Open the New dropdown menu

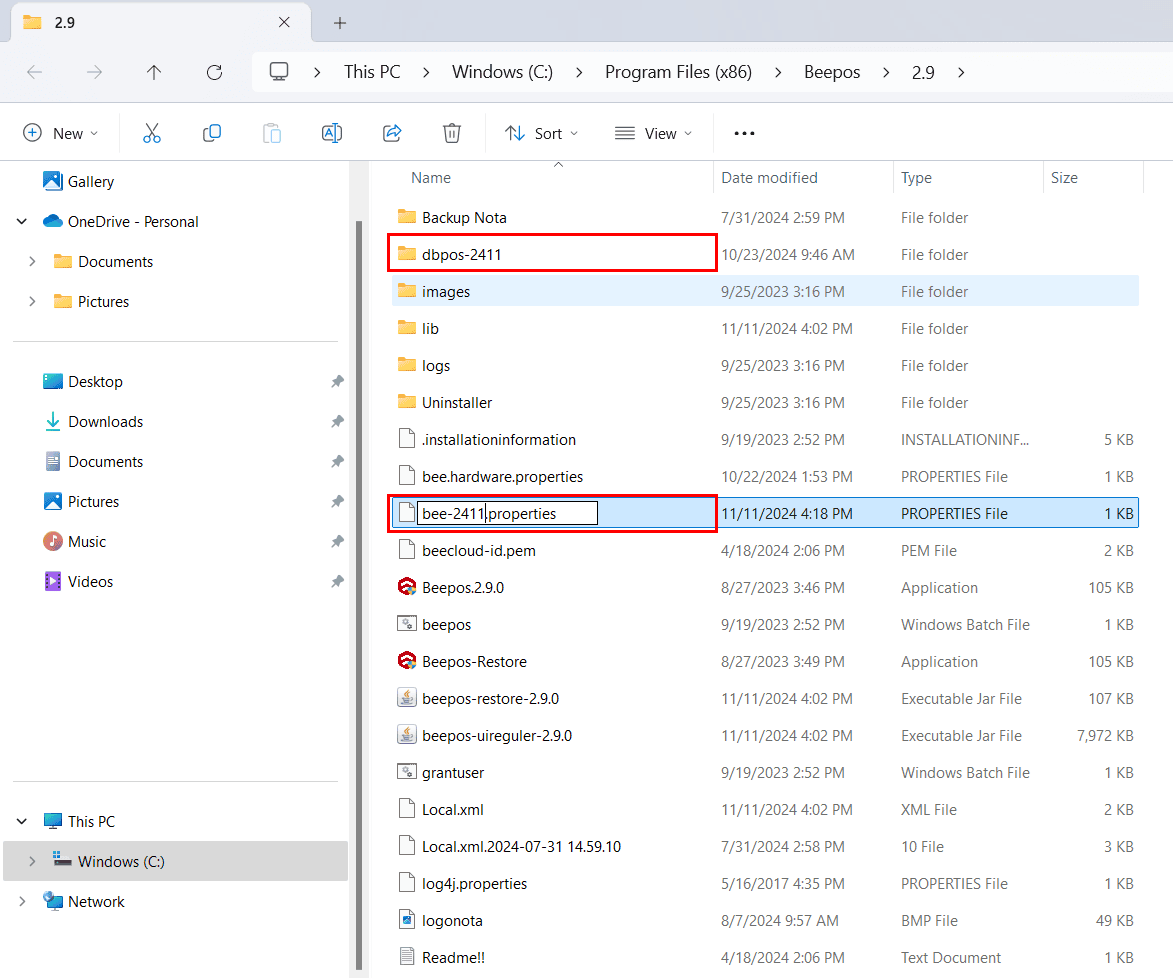pyautogui.click(x=61, y=133)
